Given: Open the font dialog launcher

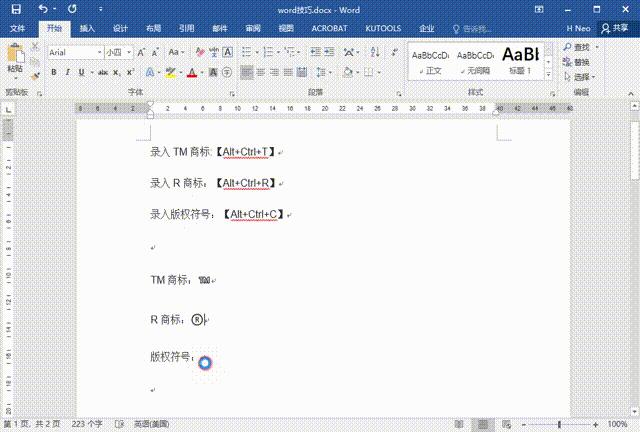Looking at the screenshot, I should (x=232, y=94).
